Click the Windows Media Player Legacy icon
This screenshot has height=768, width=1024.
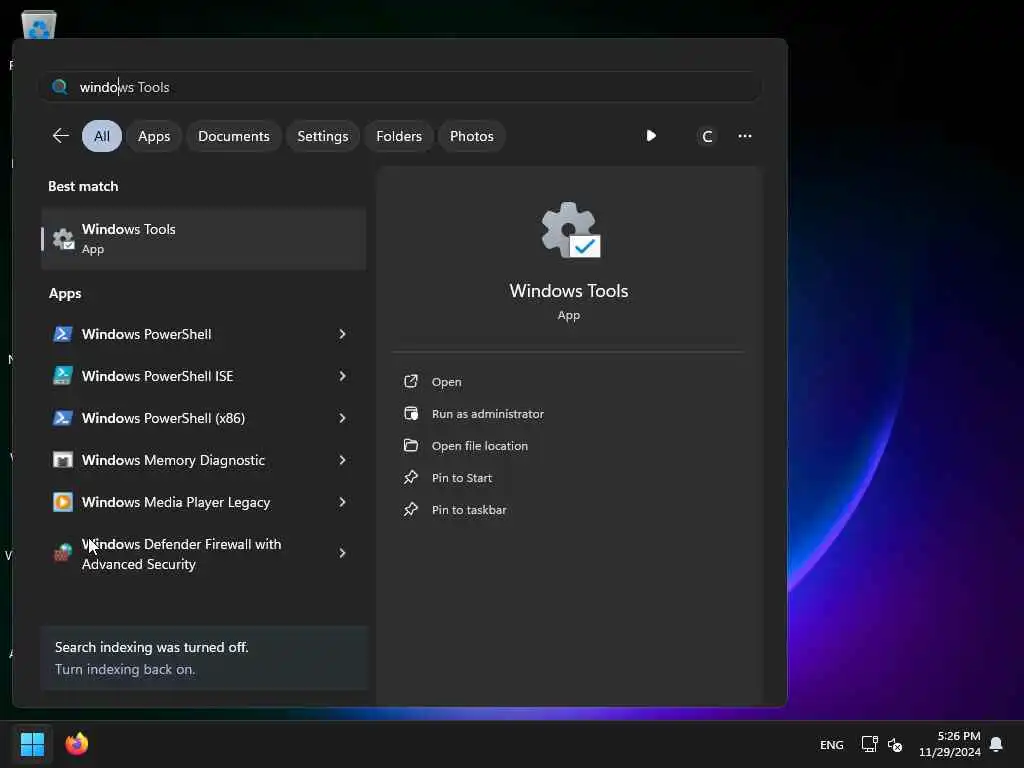pyautogui.click(x=63, y=502)
